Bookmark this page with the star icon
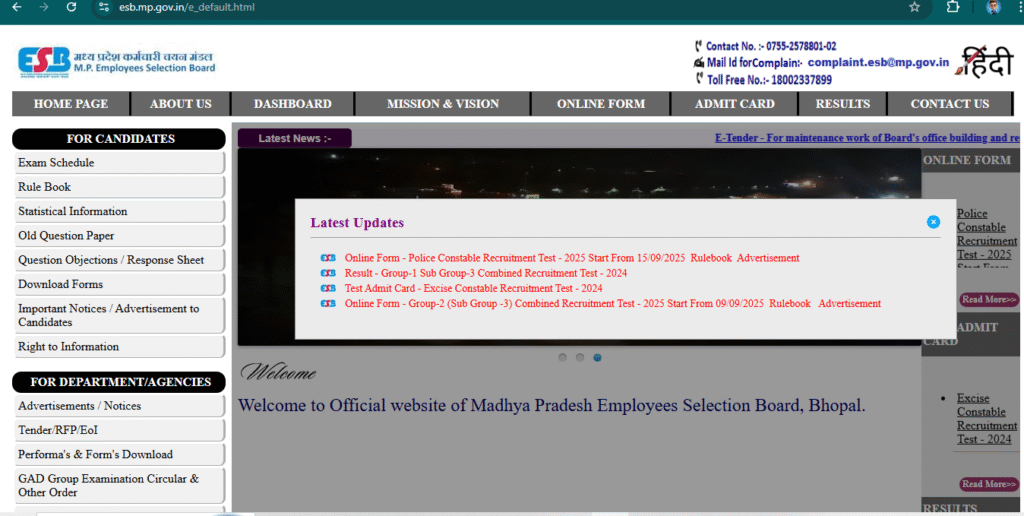Image resolution: width=1024 pixels, height=516 pixels. pyautogui.click(x=914, y=7)
